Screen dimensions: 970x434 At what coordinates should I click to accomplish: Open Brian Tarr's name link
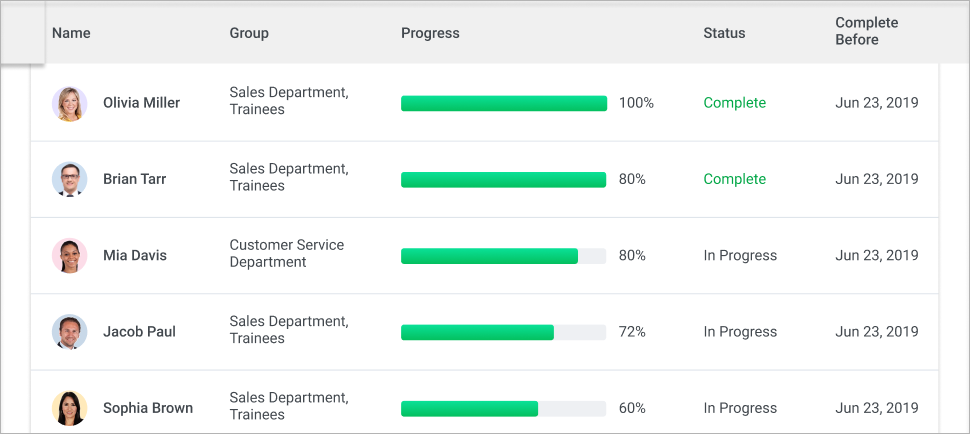(x=134, y=180)
